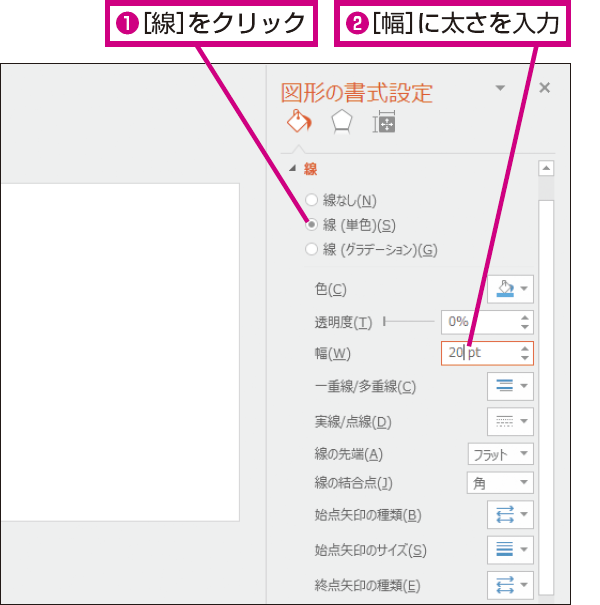Click the 幅(W) label

tap(333, 353)
